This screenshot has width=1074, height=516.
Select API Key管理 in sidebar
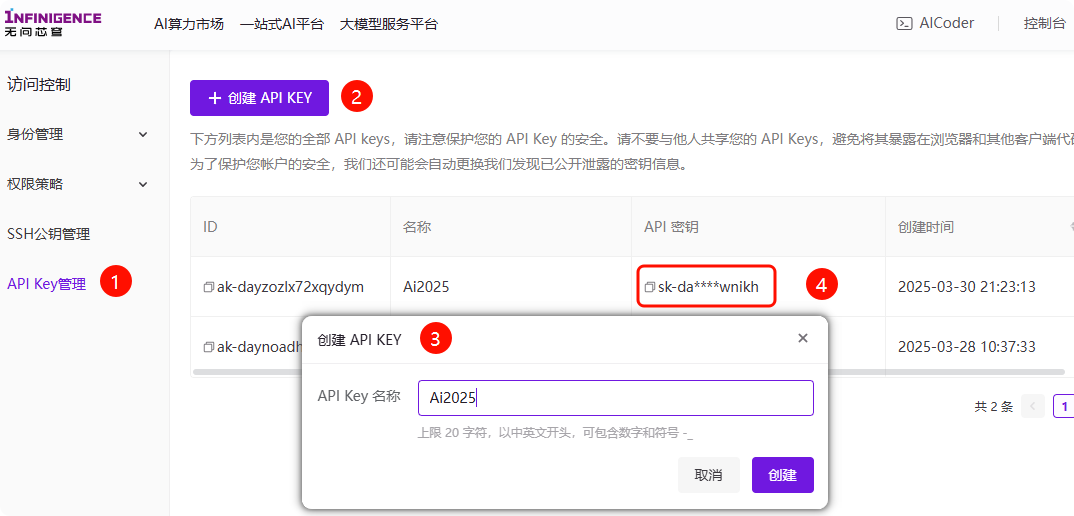[47, 284]
